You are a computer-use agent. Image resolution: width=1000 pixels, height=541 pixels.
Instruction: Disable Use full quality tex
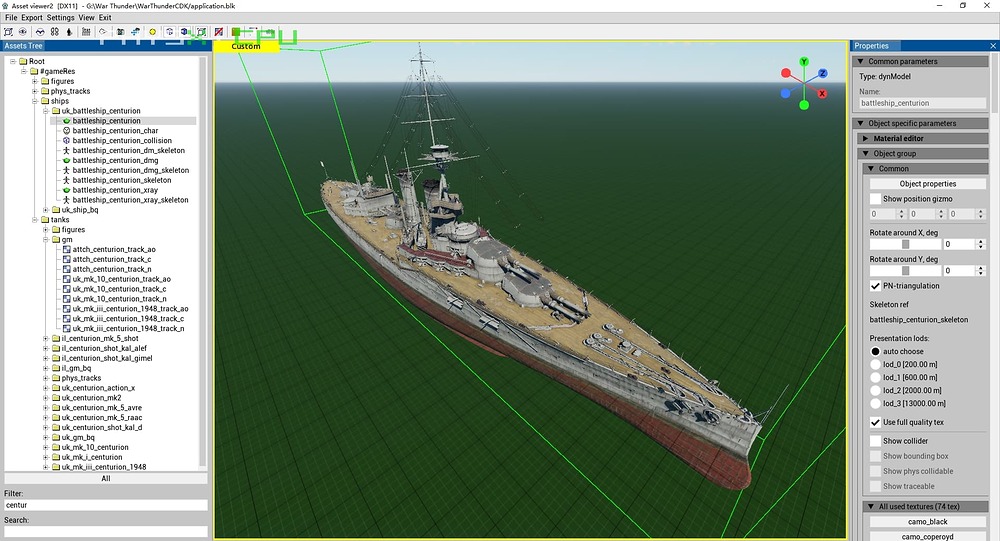tap(876, 423)
